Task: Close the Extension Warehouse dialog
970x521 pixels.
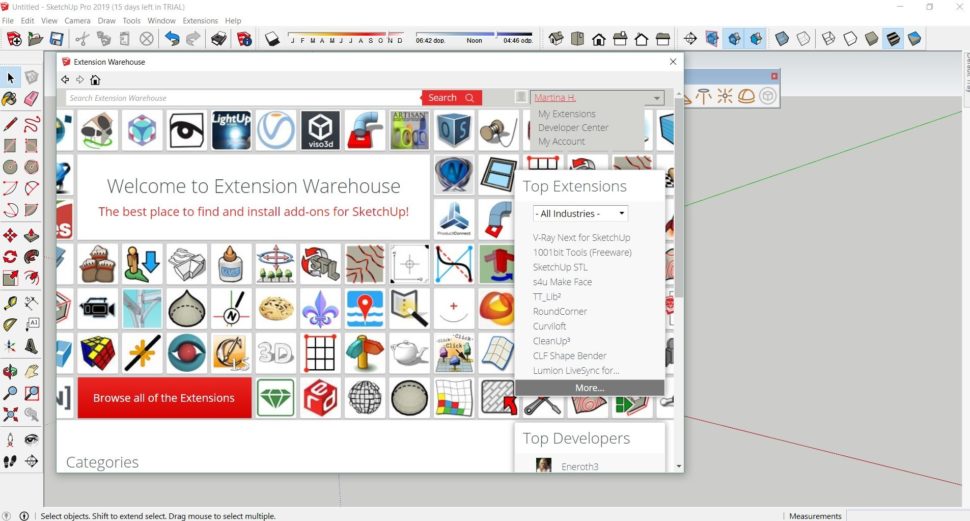Action: pyautogui.click(x=673, y=62)
